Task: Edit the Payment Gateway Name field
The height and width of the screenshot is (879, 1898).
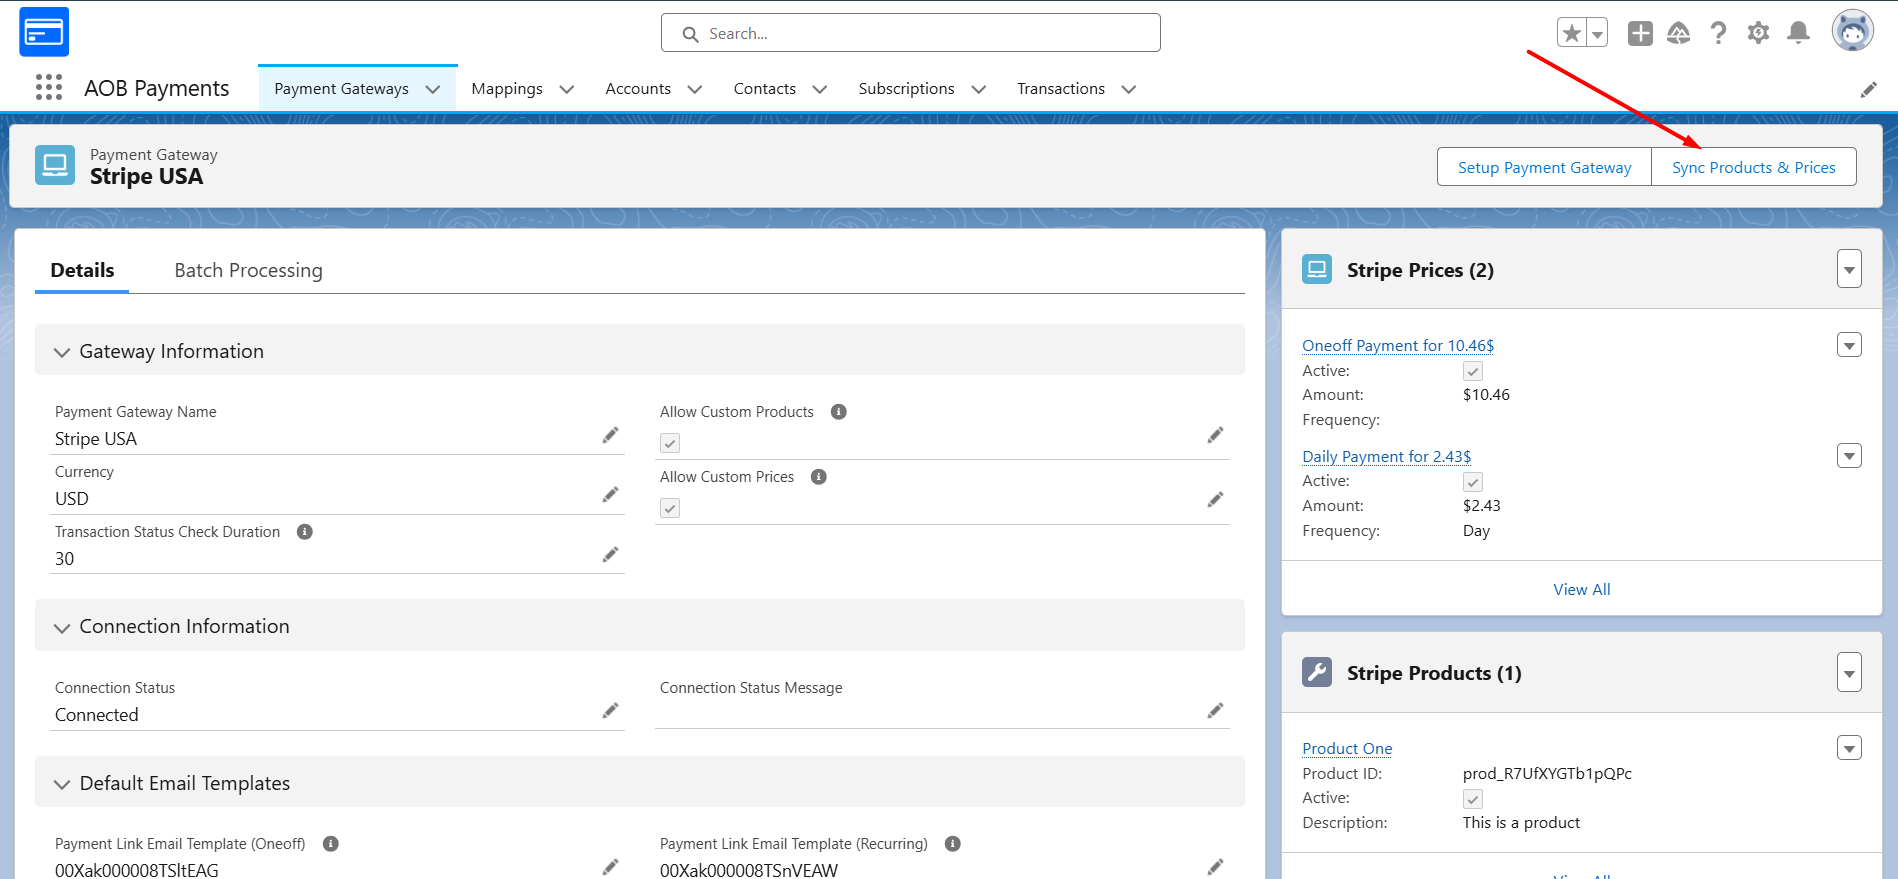Action: [610, 435]
